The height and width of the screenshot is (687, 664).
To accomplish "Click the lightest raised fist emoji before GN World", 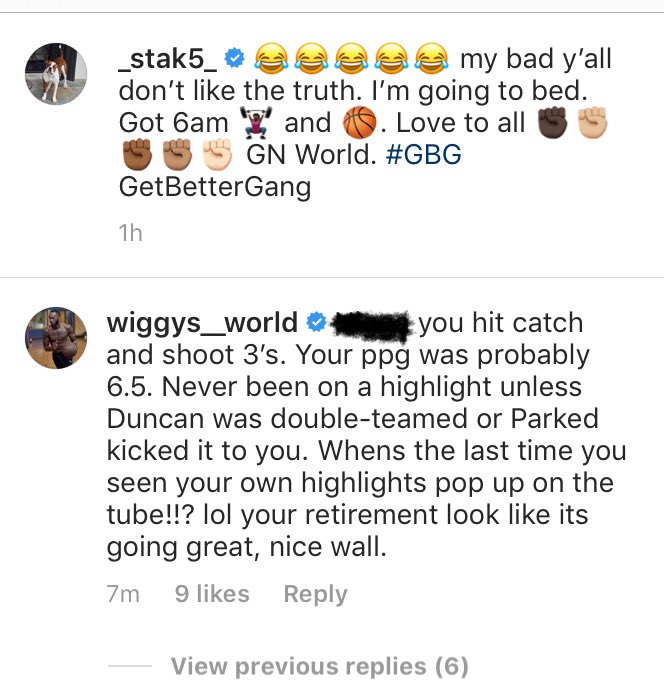I will [217, 154].
